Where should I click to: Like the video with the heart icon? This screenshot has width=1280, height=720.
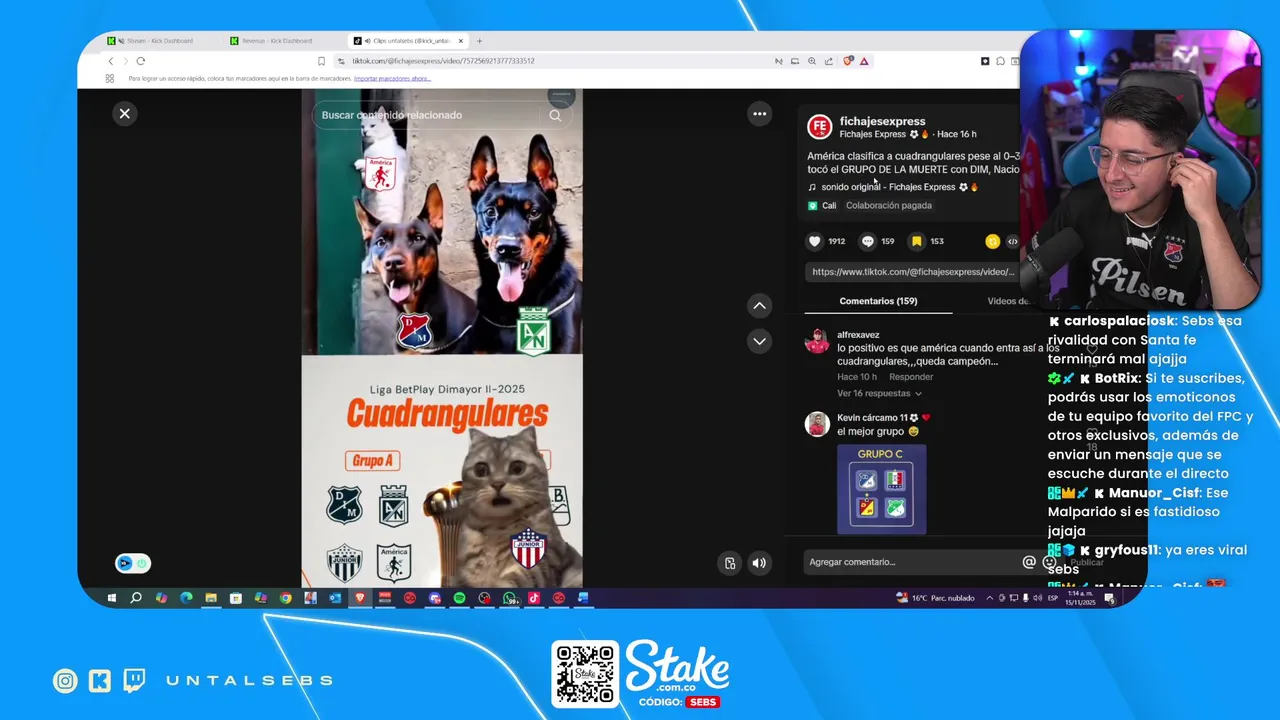815,241
